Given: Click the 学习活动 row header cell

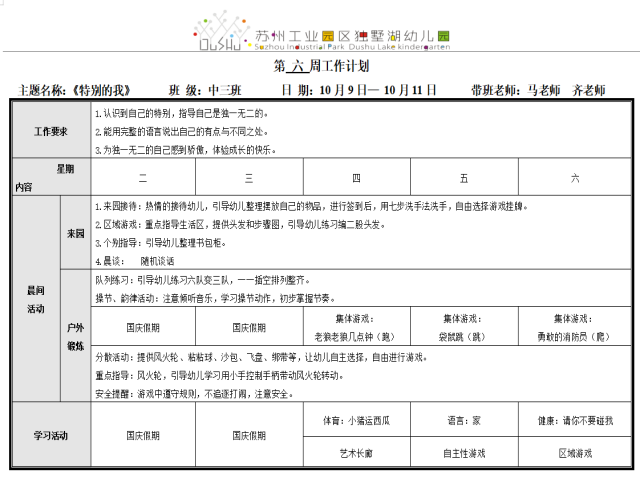Looking at the screenshot, I should tap(51, 436).
